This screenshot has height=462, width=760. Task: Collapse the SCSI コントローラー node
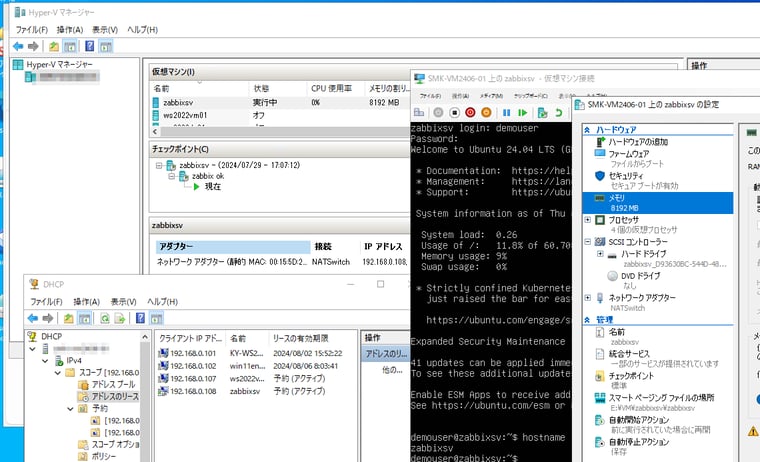587,241
